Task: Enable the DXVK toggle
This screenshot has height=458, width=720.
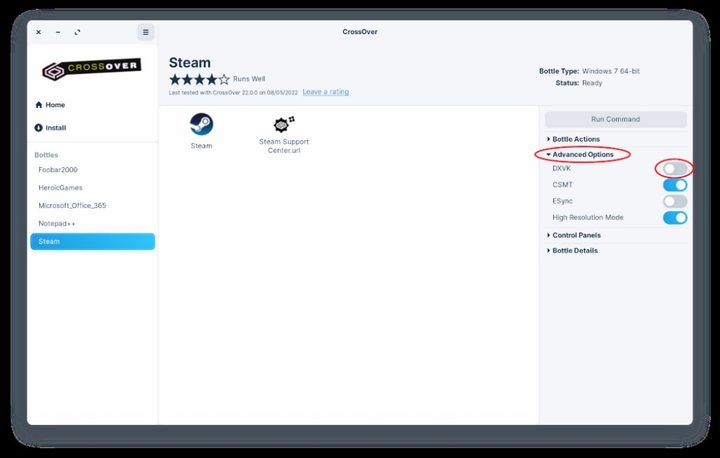Action: [x=675, y=169]
